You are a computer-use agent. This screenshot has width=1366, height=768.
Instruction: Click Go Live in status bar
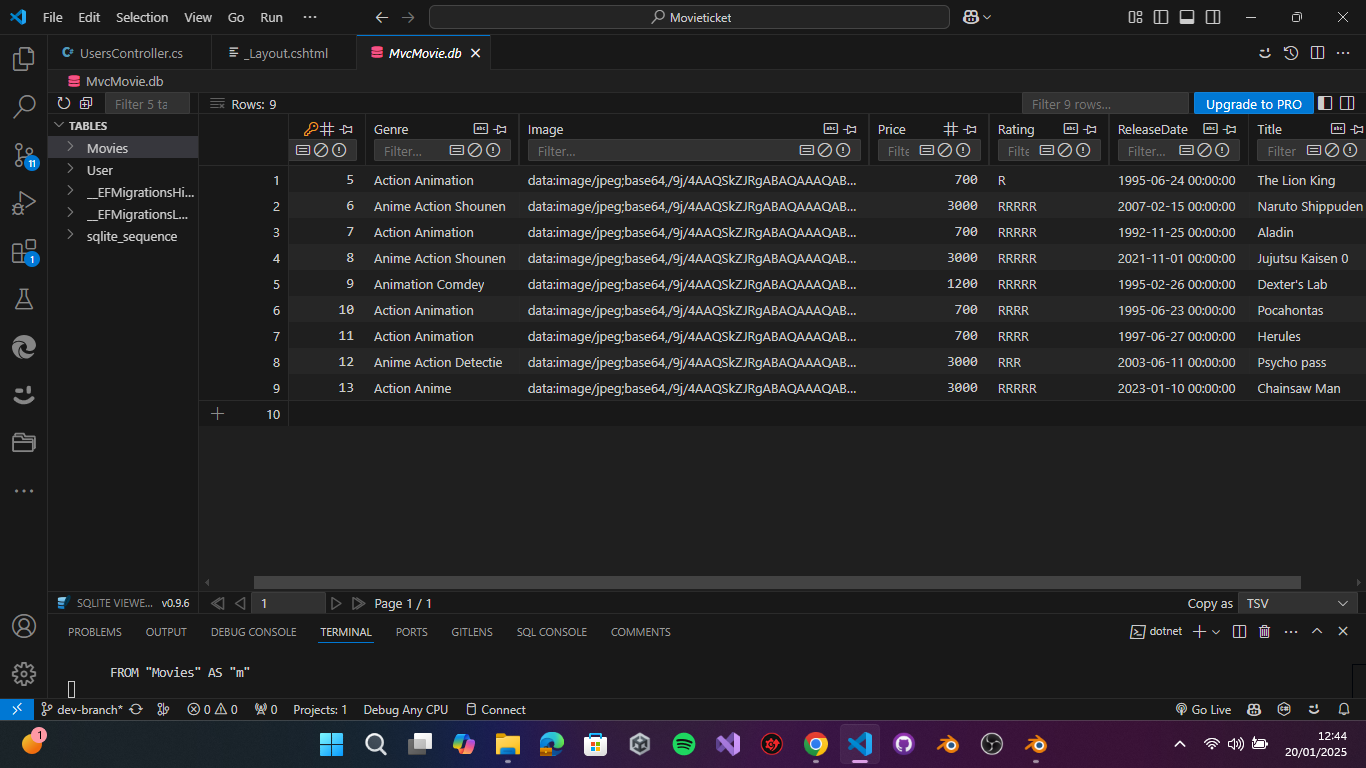coord(1203,709)
